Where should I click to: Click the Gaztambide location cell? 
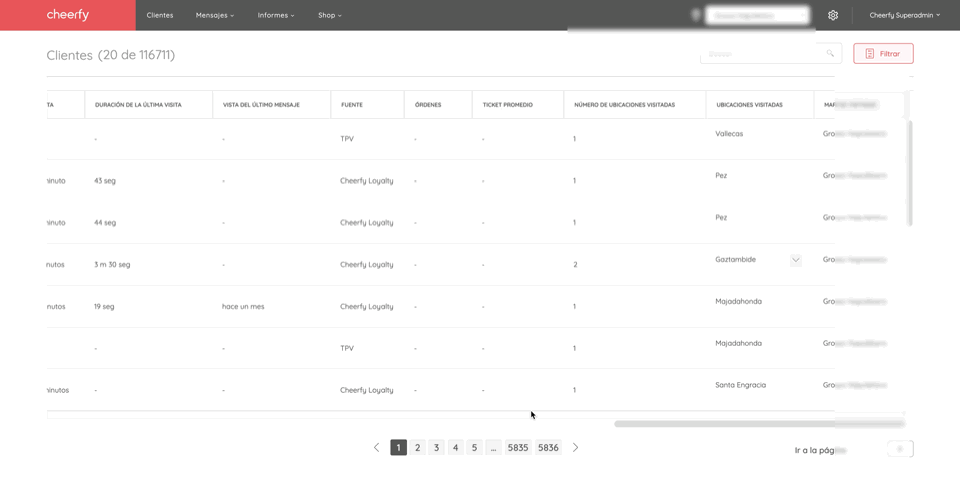pos(735,260)
